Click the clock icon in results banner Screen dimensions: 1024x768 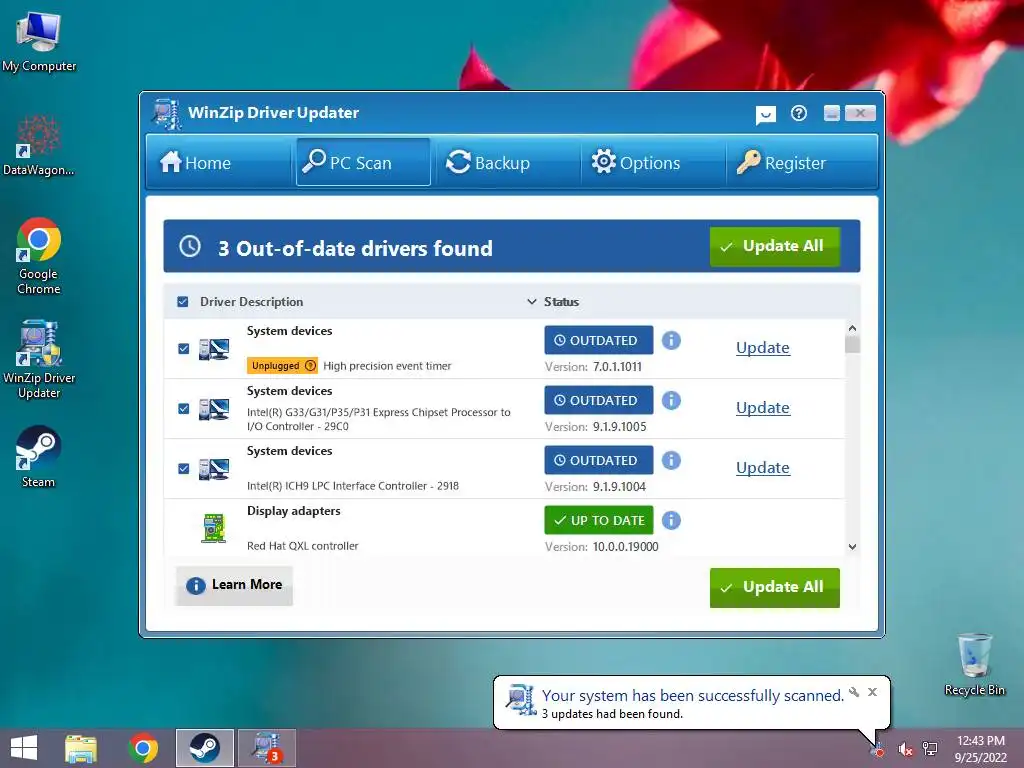point(190,246)
